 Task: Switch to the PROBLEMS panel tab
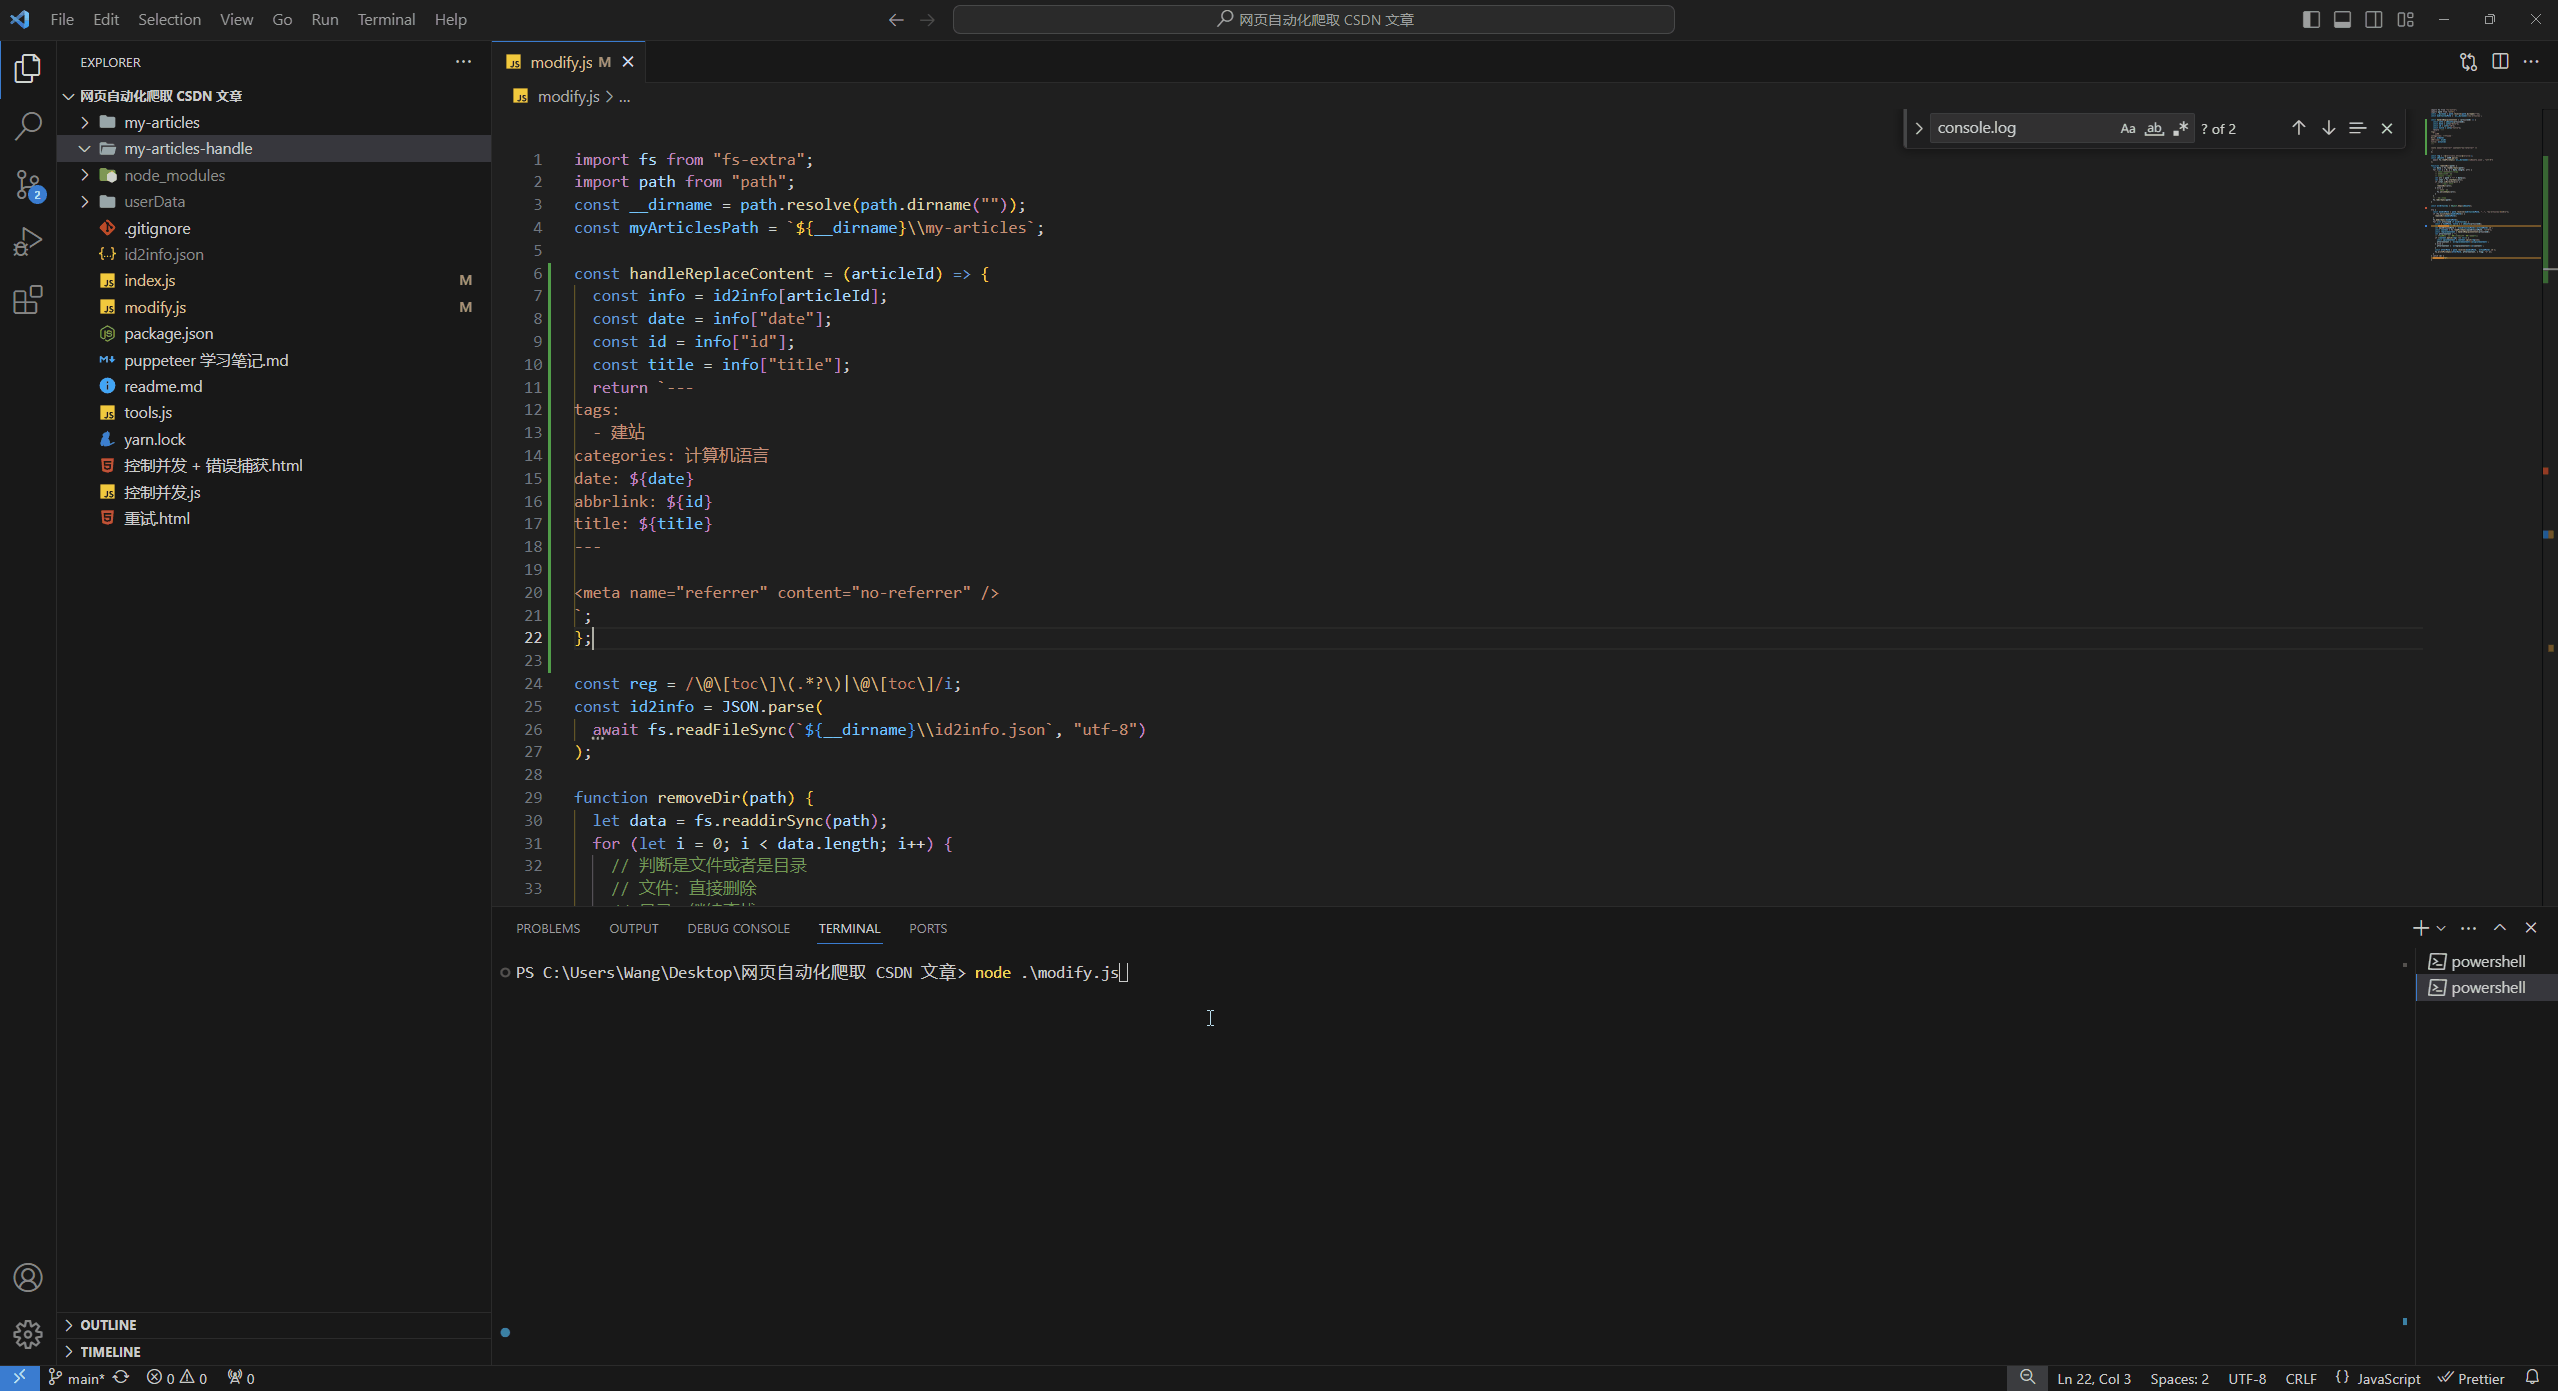click(x=547, y=929)
